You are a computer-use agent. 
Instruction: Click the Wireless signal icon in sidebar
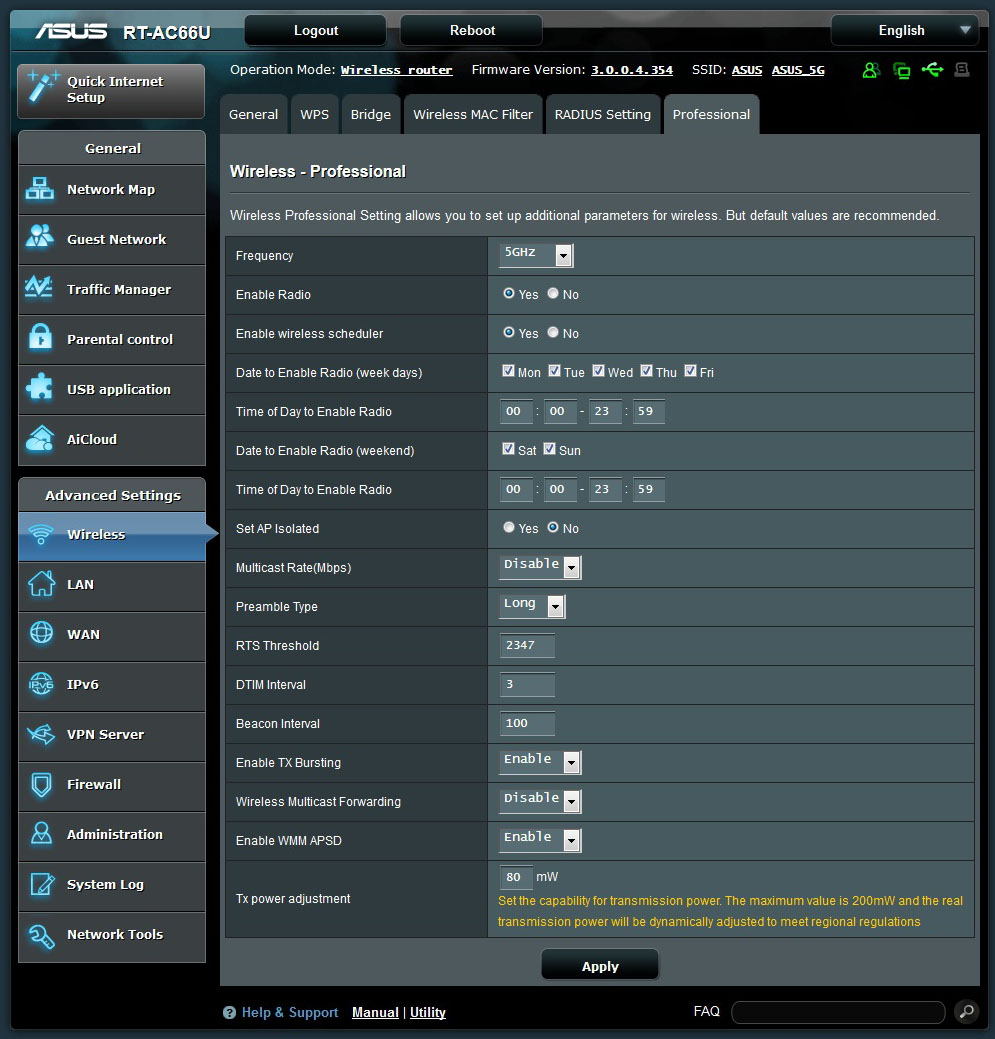(41, 534)
